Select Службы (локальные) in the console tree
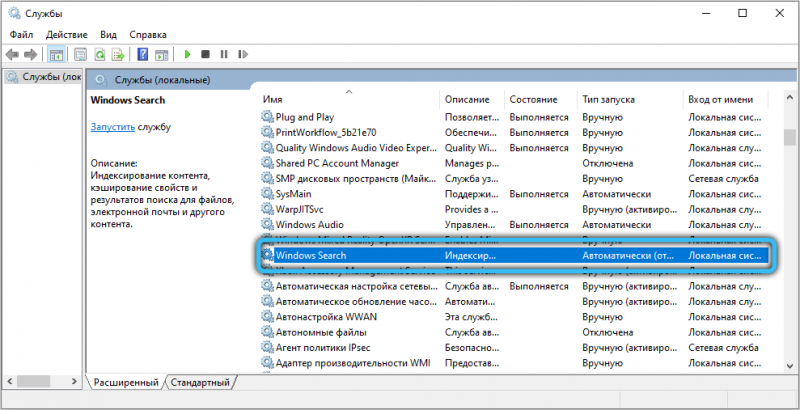 click(x=44, y=77)
